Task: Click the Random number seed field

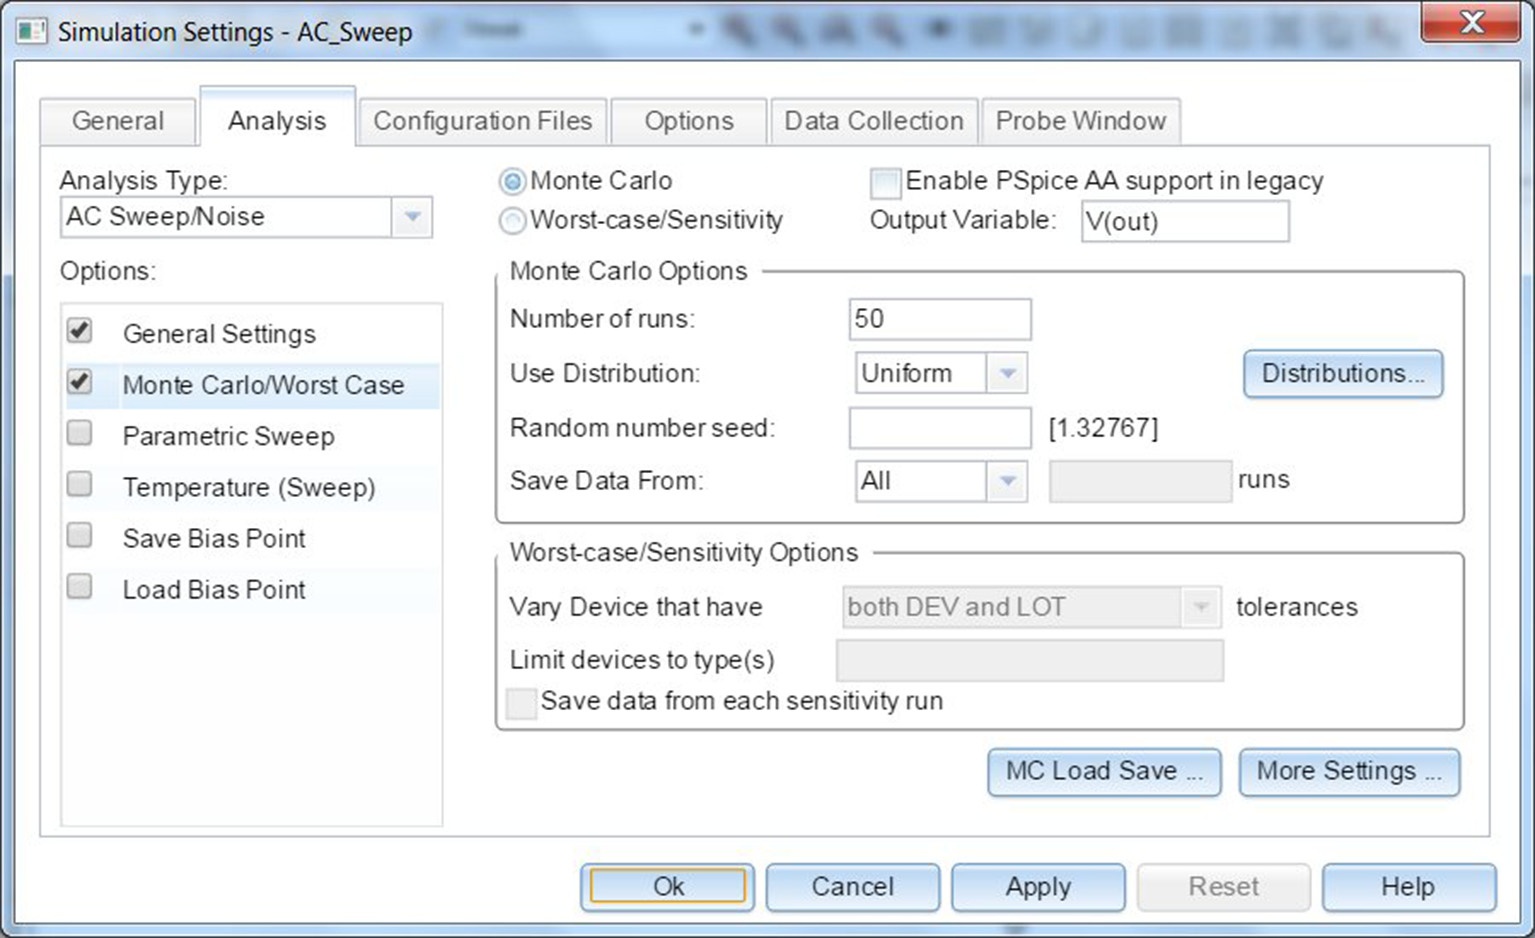Action: (x=939, y=428)
